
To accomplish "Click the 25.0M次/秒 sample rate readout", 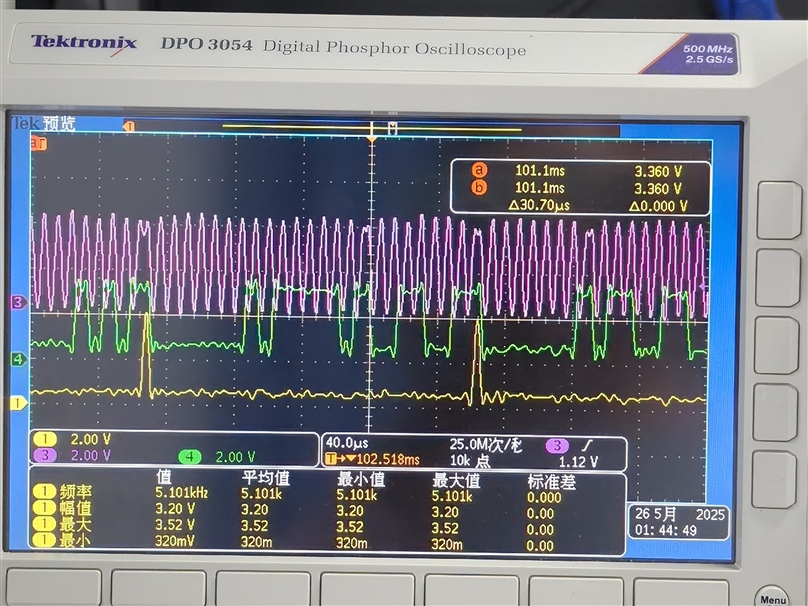I will 486,445.
